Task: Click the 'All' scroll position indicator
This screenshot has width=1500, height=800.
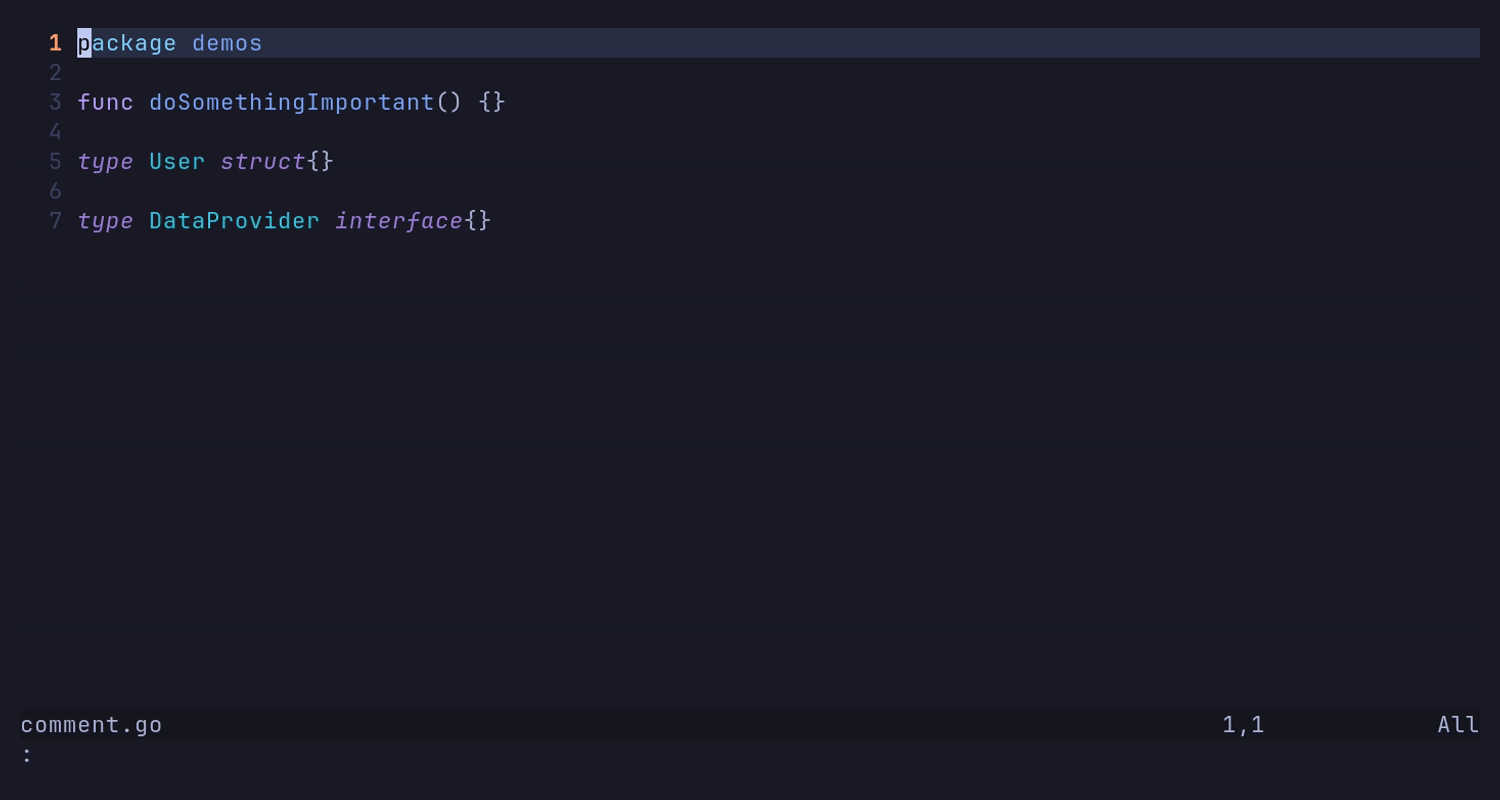Action: (1458, 725)
